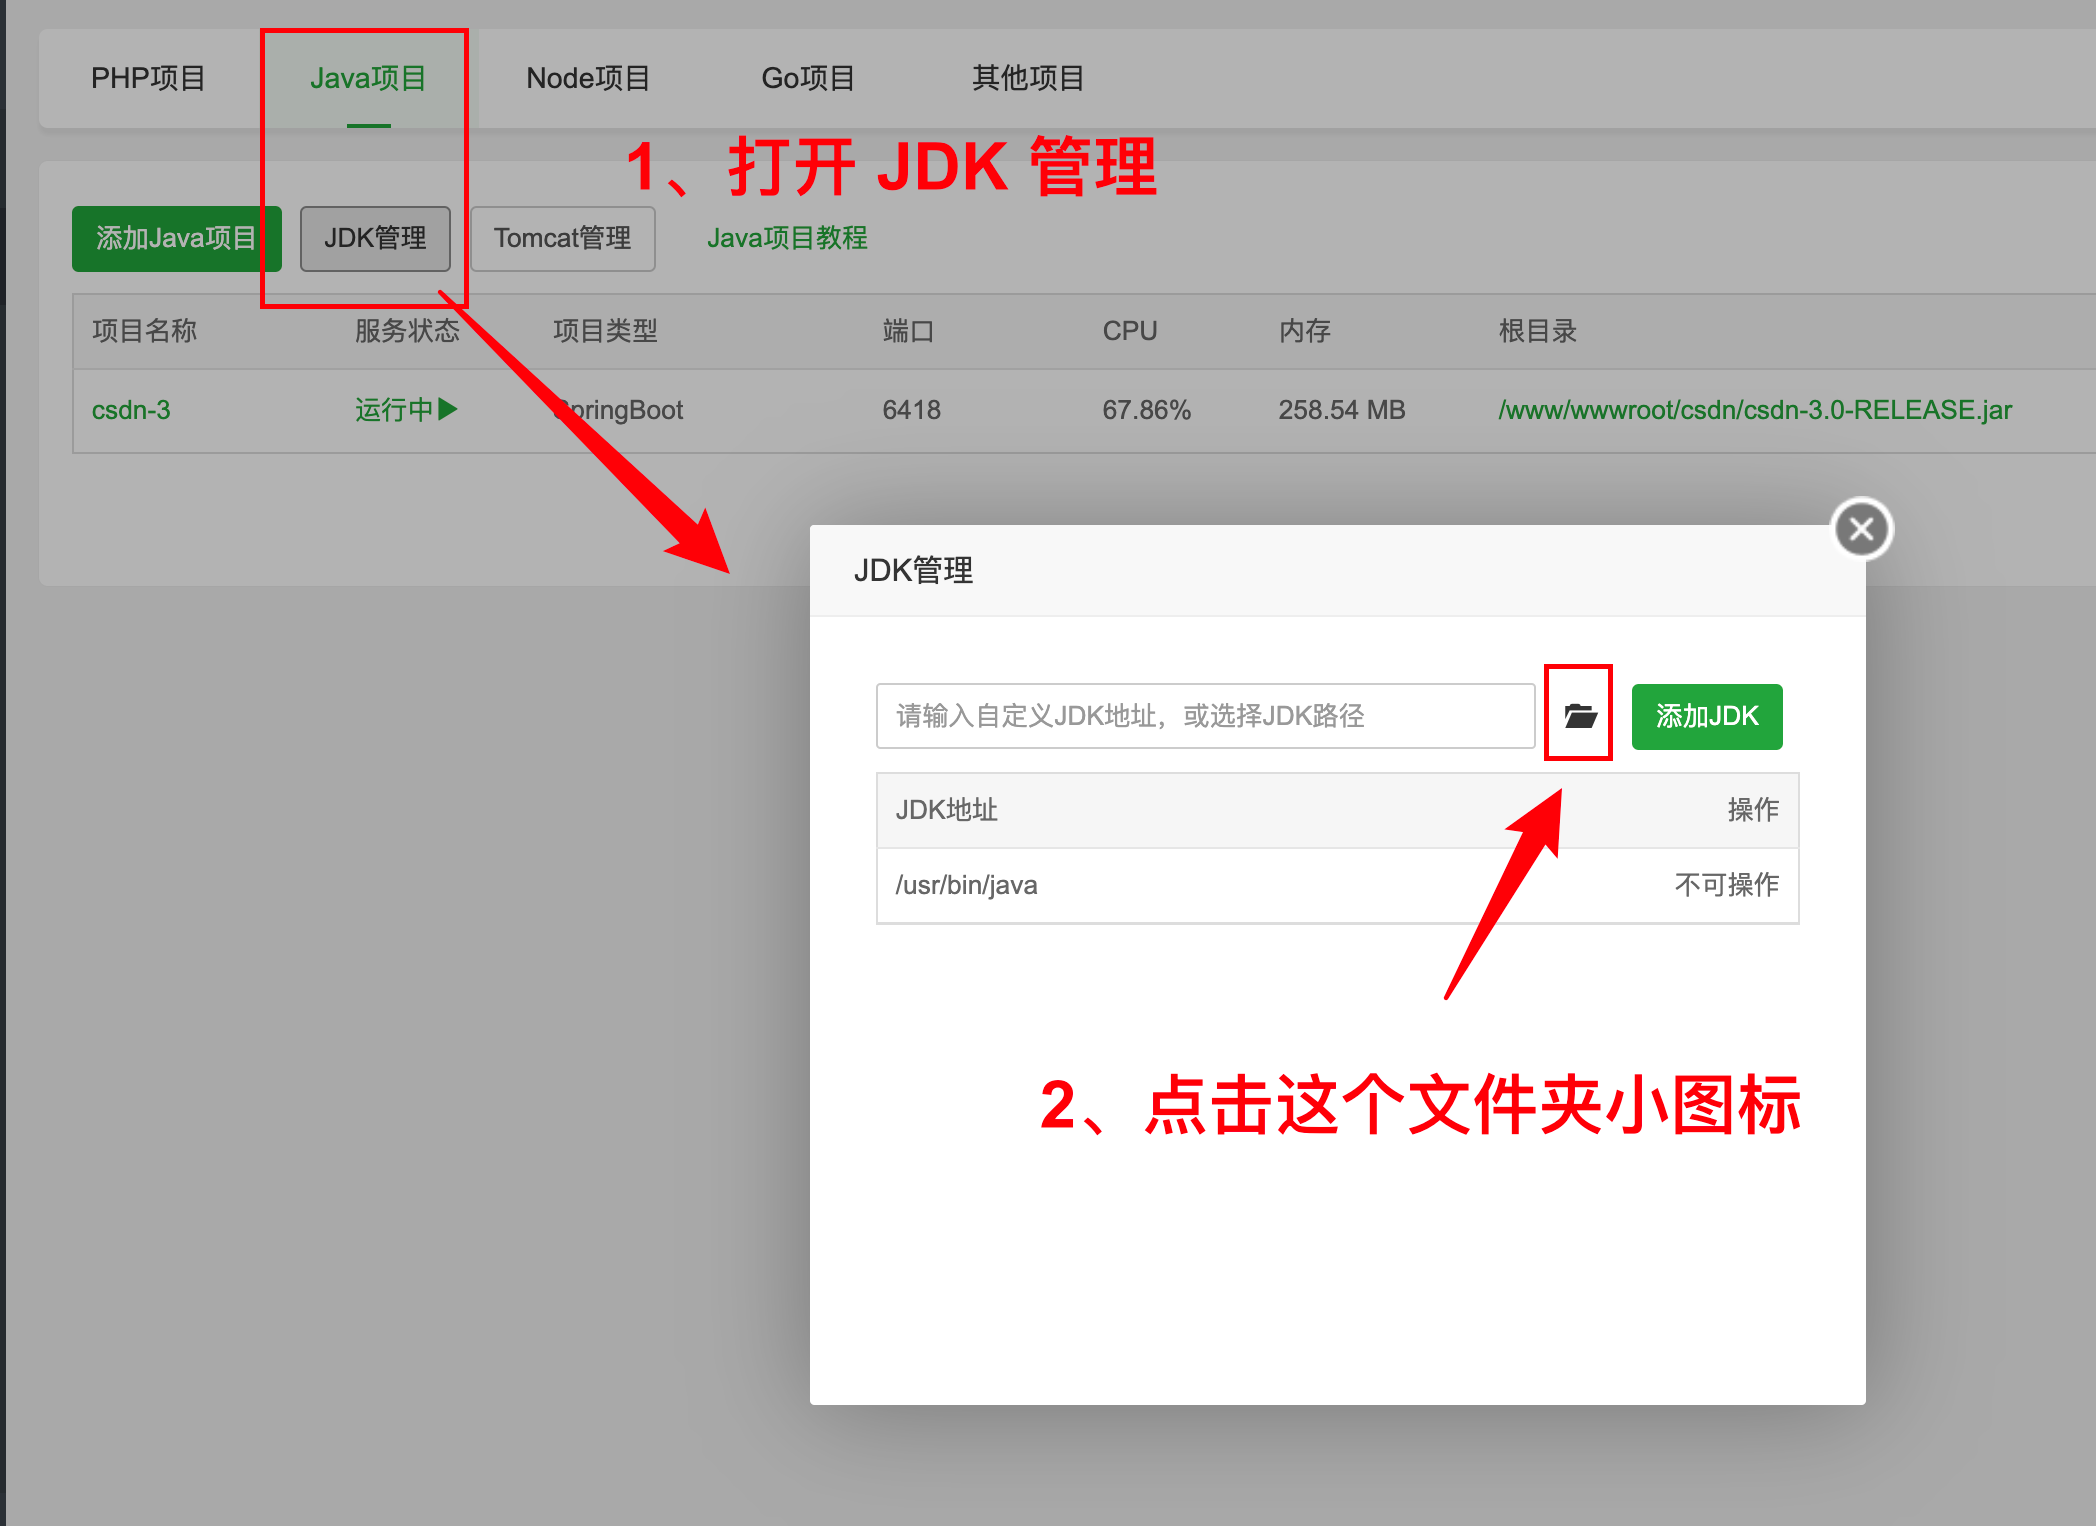
Task: Close the JDK管理 dialog with the X icon
Action: pos(1860,529)
